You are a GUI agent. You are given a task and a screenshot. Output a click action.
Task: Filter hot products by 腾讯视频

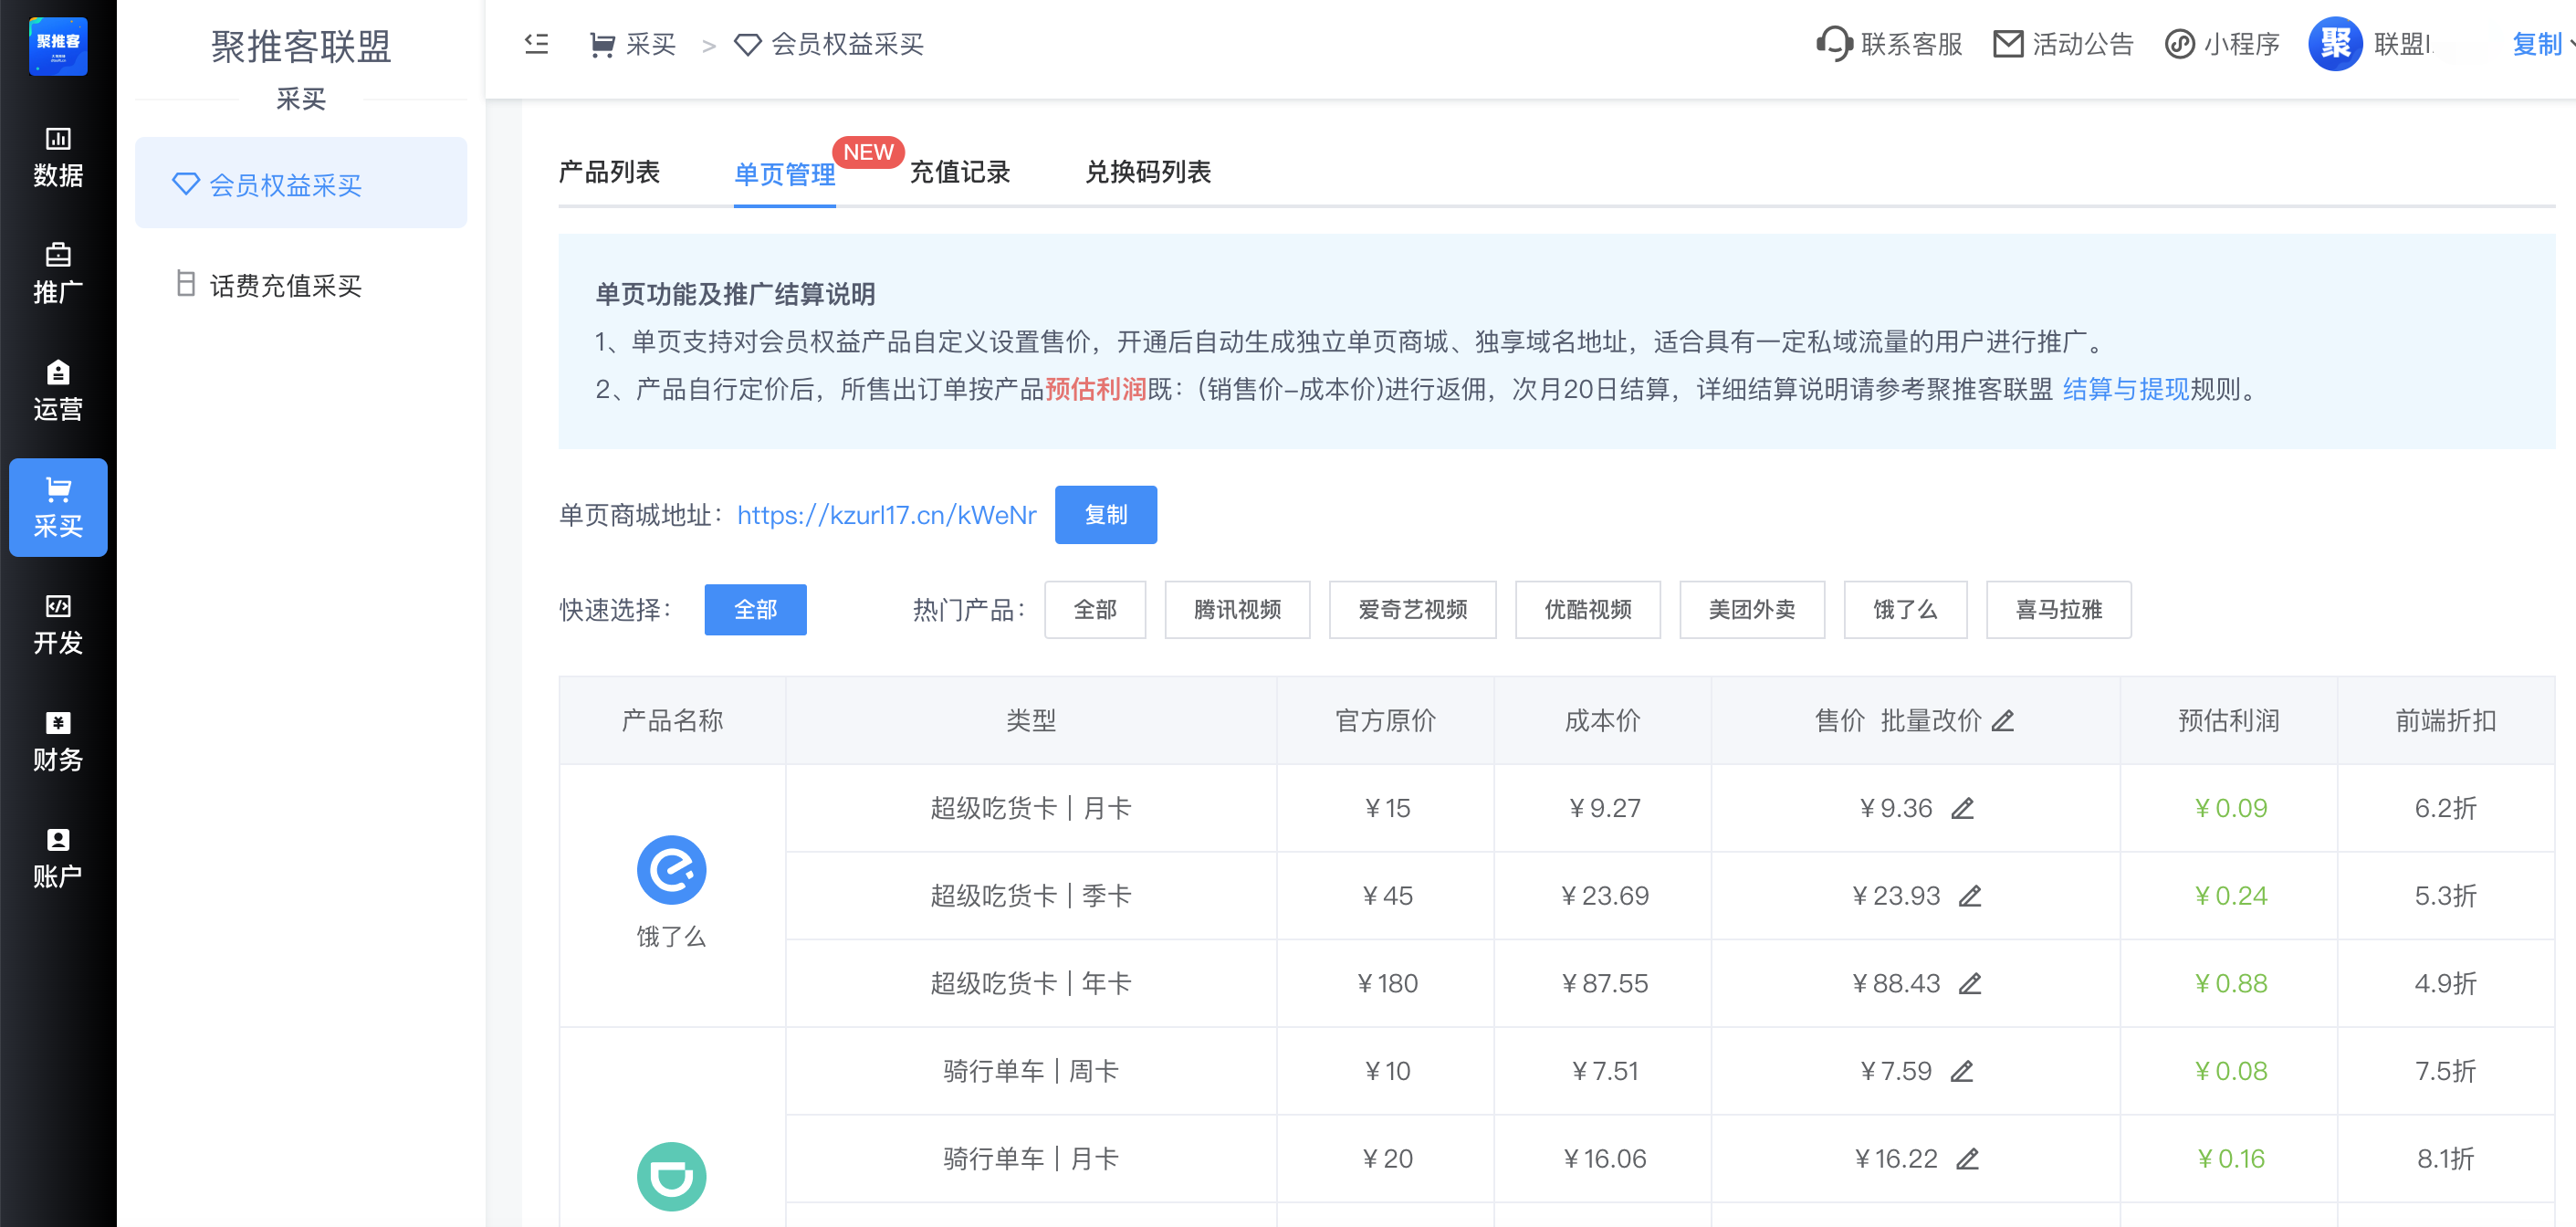pos(1236,609)
